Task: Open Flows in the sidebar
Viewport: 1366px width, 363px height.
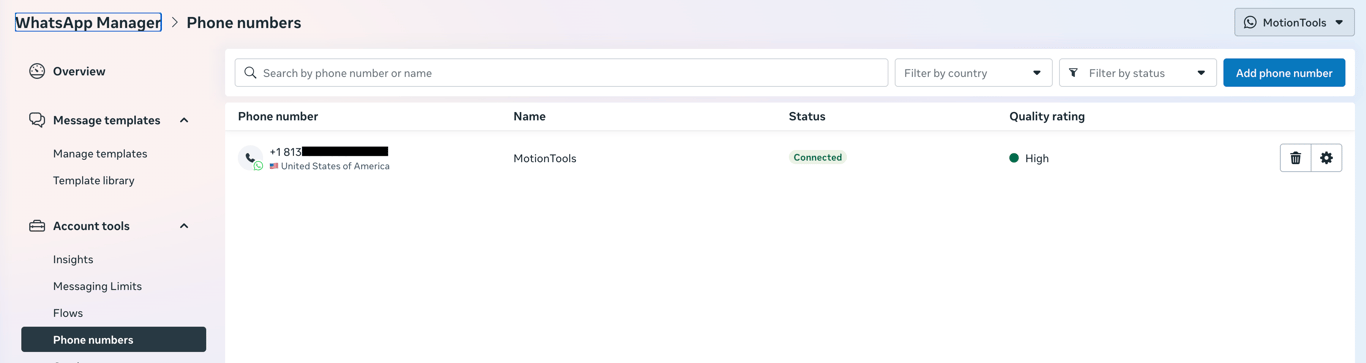Action: click(68, 313)
